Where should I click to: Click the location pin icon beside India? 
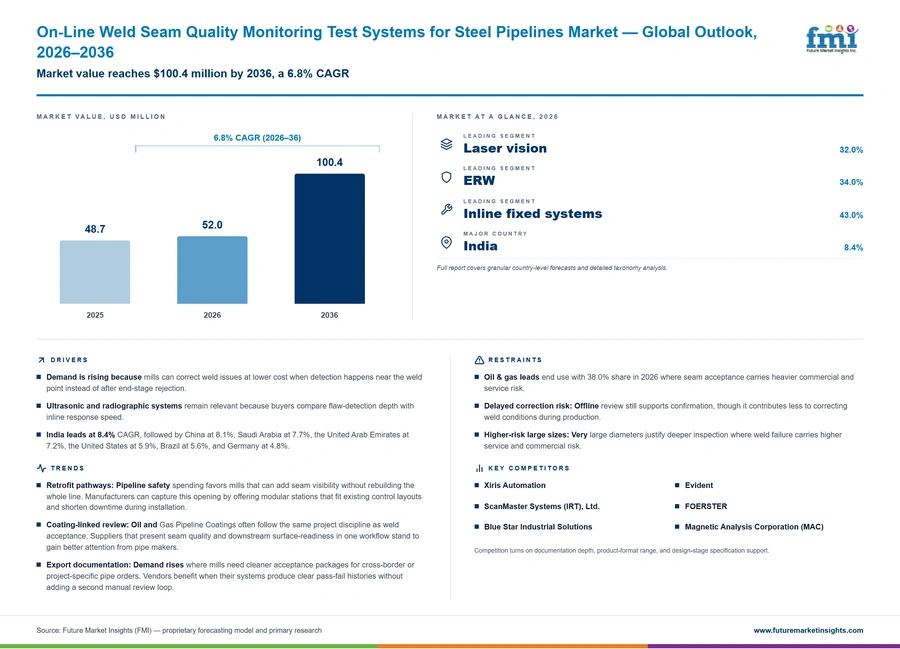[446, 242]
